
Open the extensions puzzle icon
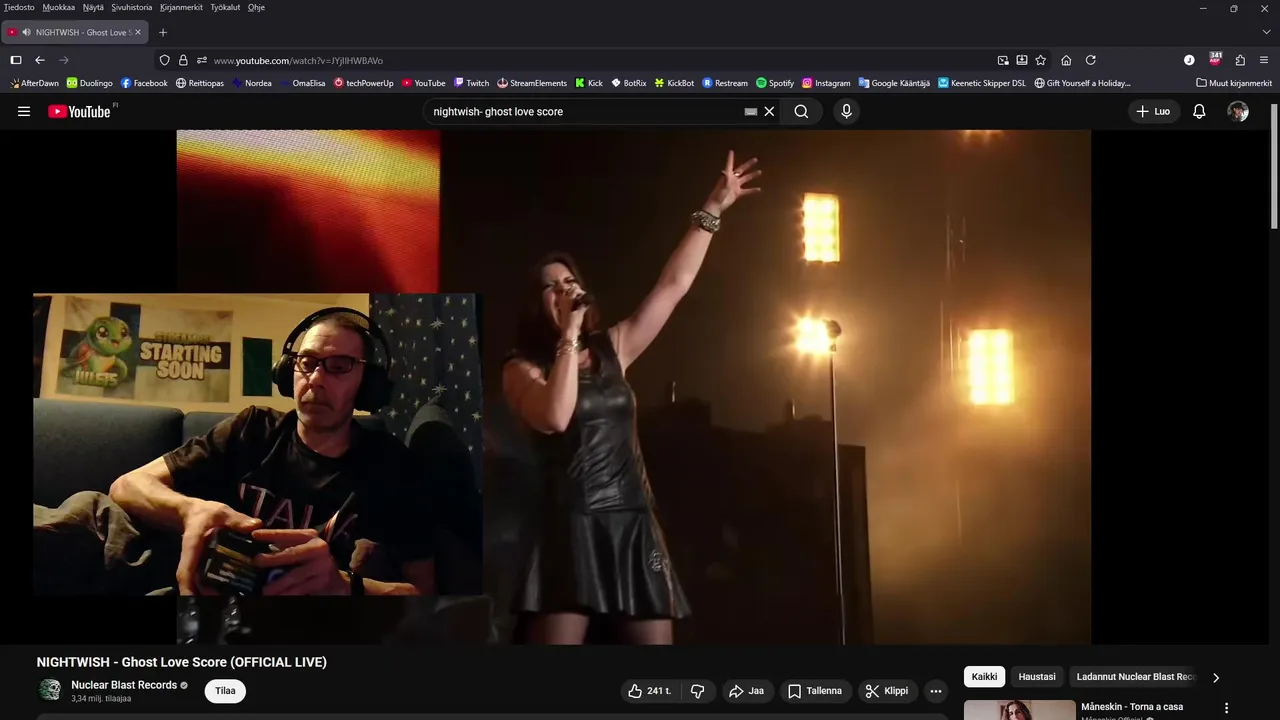click(1240, 60)
